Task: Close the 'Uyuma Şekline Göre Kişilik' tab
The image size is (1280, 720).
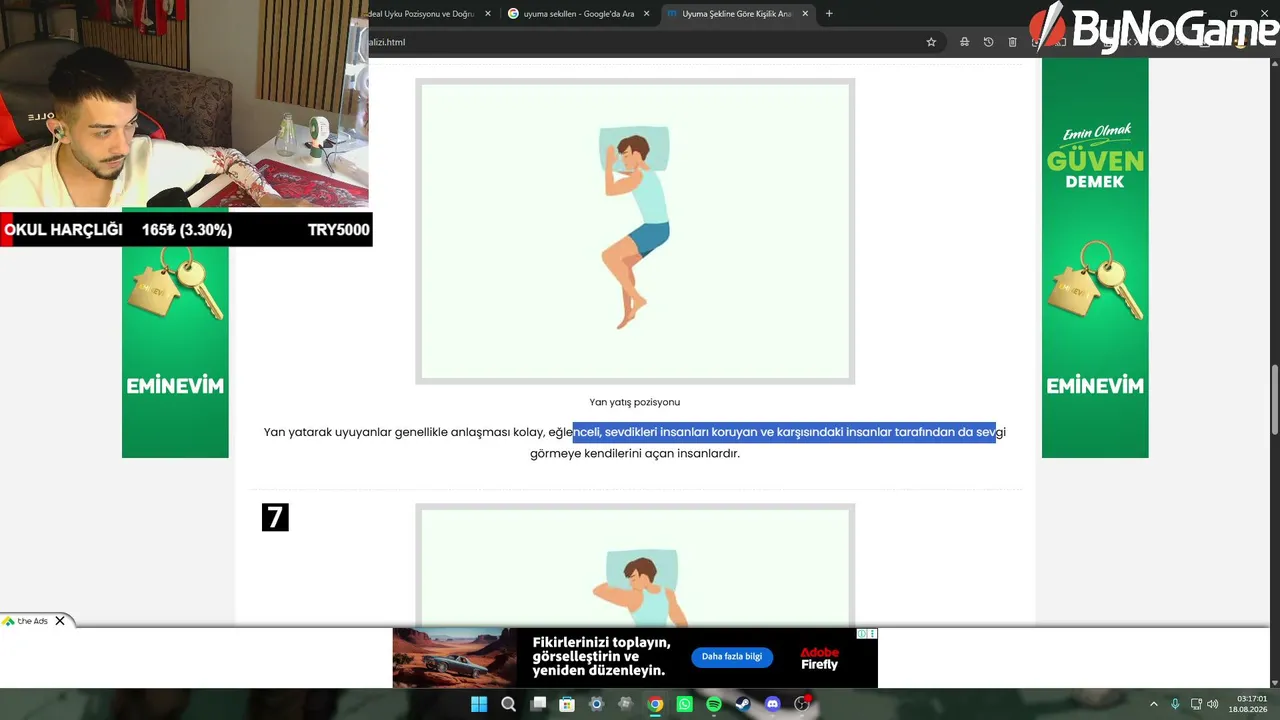Action: click(805, 14)
